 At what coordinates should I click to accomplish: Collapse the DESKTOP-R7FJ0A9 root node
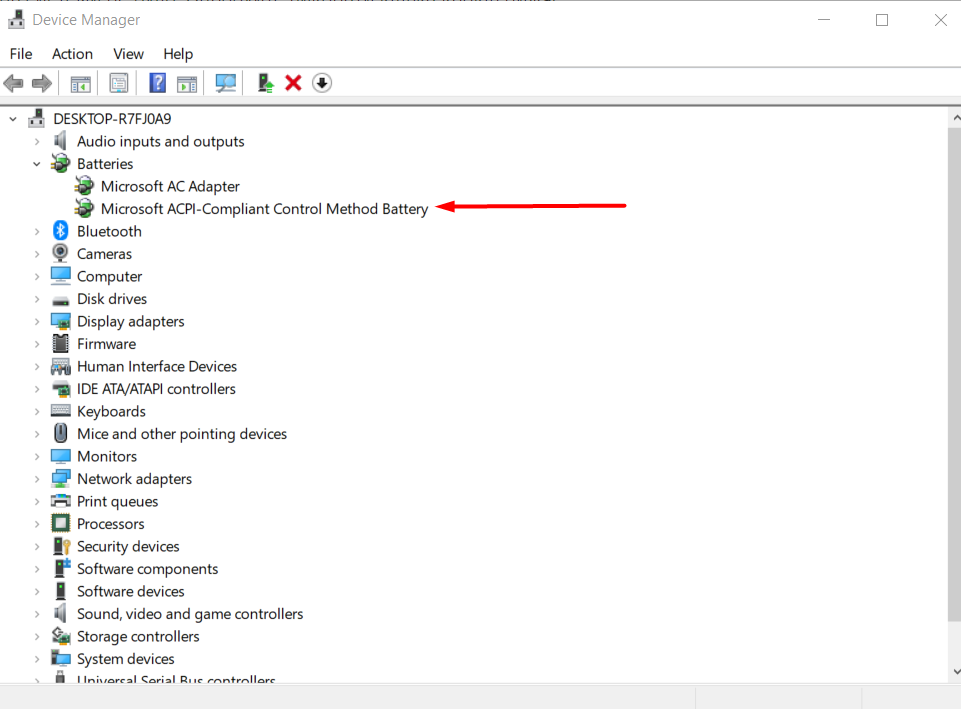14,119
